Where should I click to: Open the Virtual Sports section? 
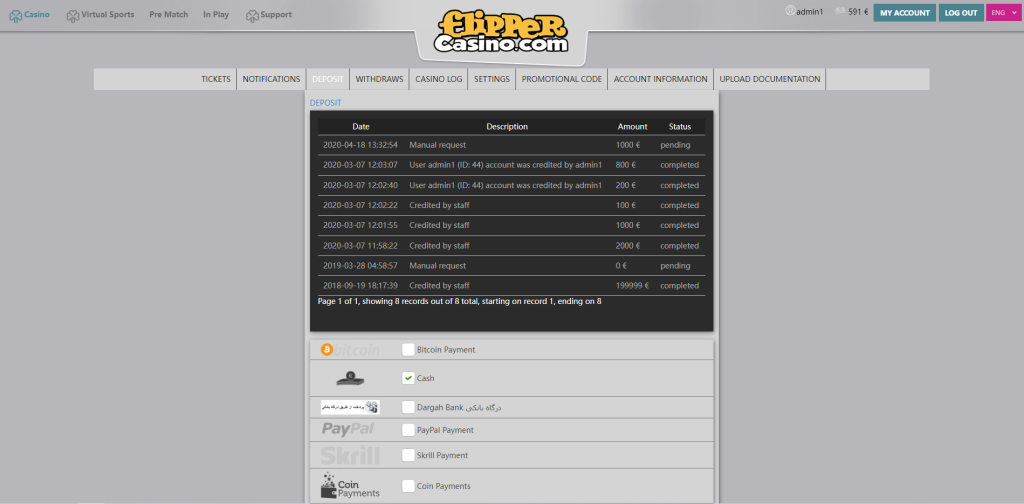point(101,15)
